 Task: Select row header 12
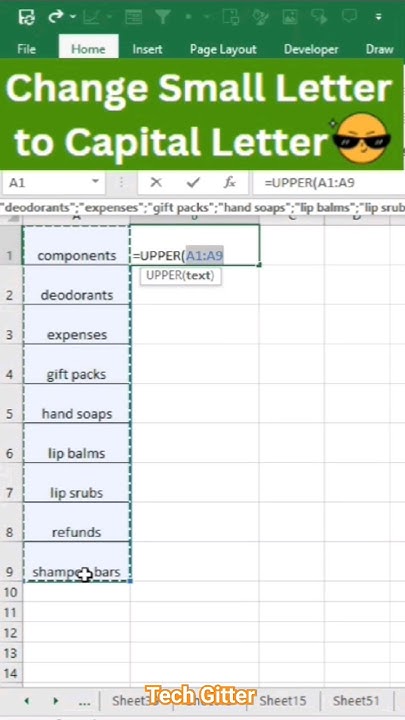click(x=11, y=633)
